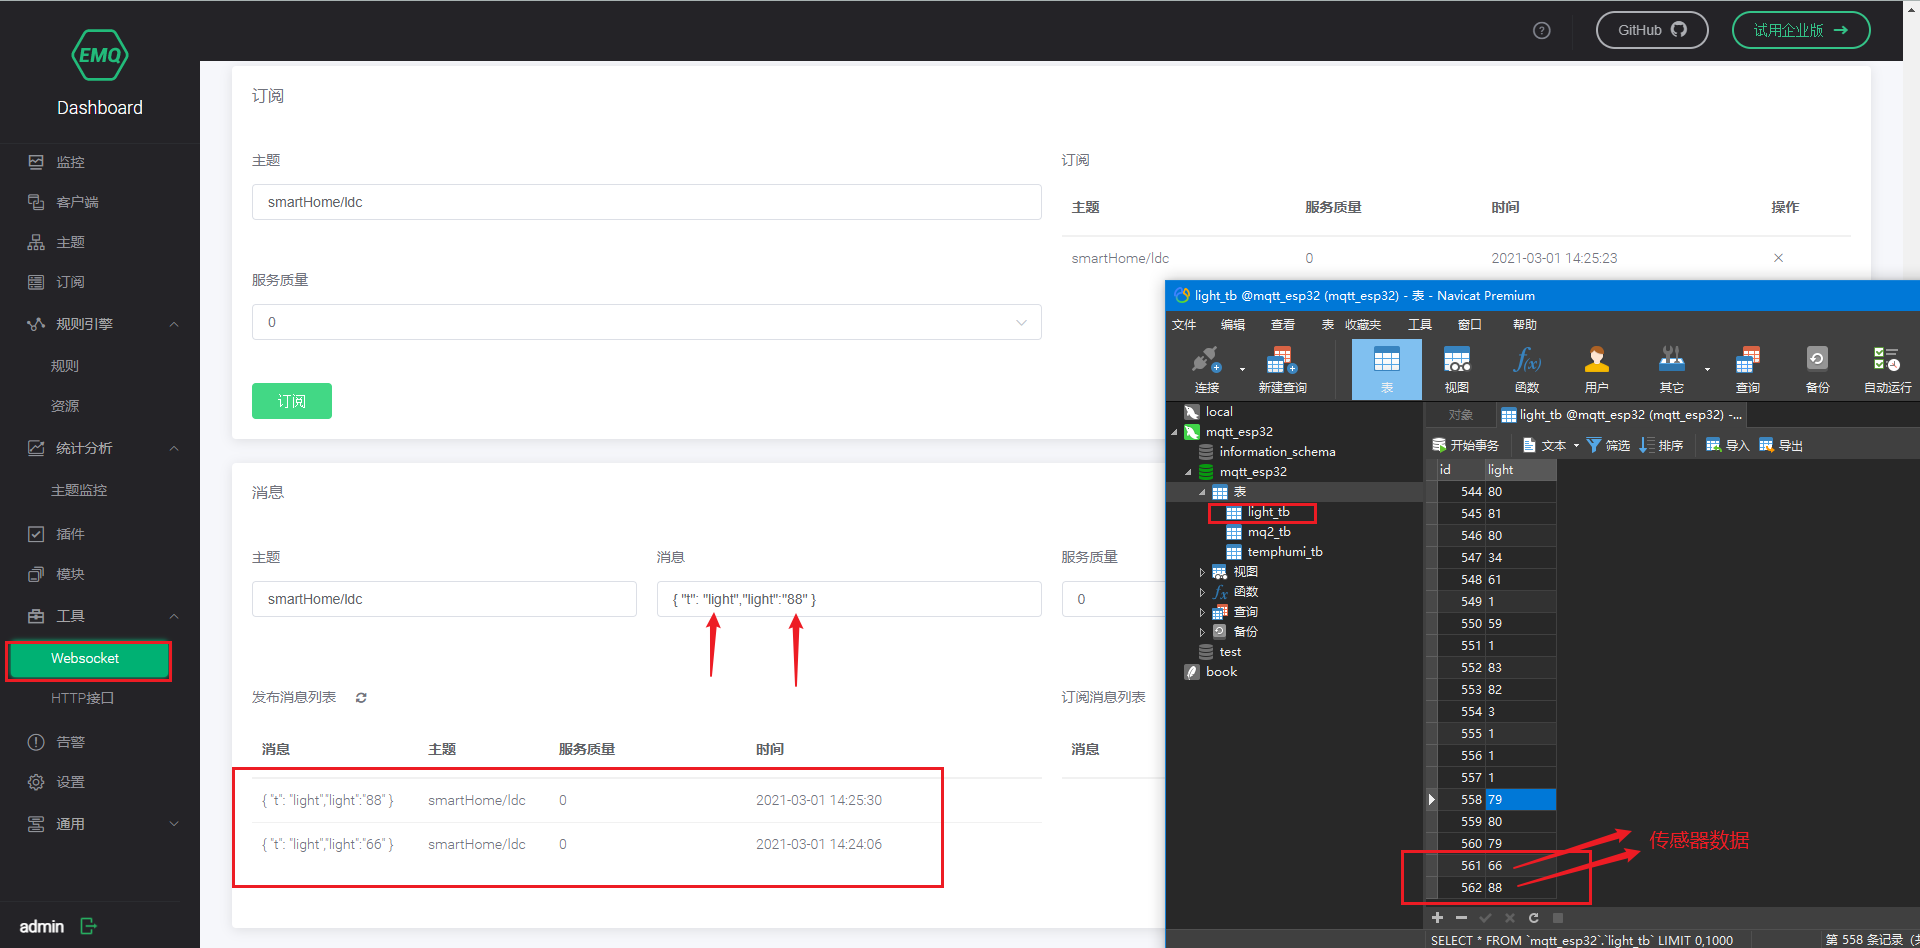Click the Navicat 查询 toolbar icon
This screenshot has width=1920, height=948.
(x=1748, y=369)
